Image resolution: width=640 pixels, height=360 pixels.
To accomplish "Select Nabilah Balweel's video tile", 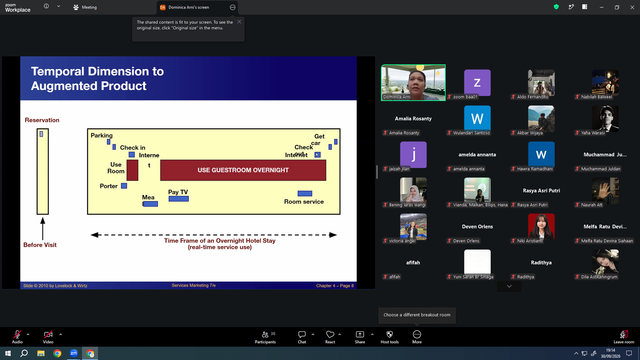I will pos(605,82).
